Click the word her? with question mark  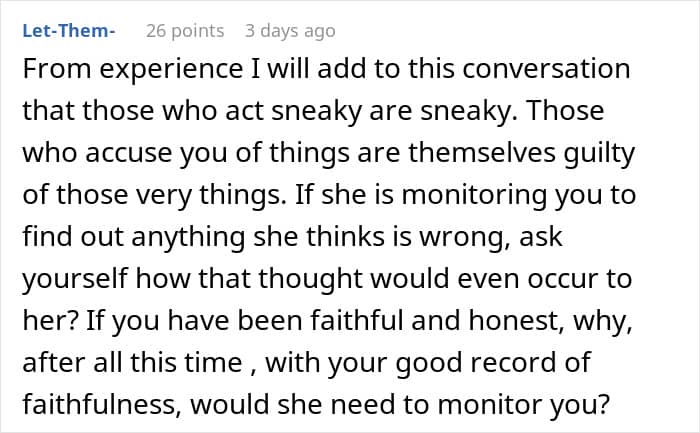point(50,321)
